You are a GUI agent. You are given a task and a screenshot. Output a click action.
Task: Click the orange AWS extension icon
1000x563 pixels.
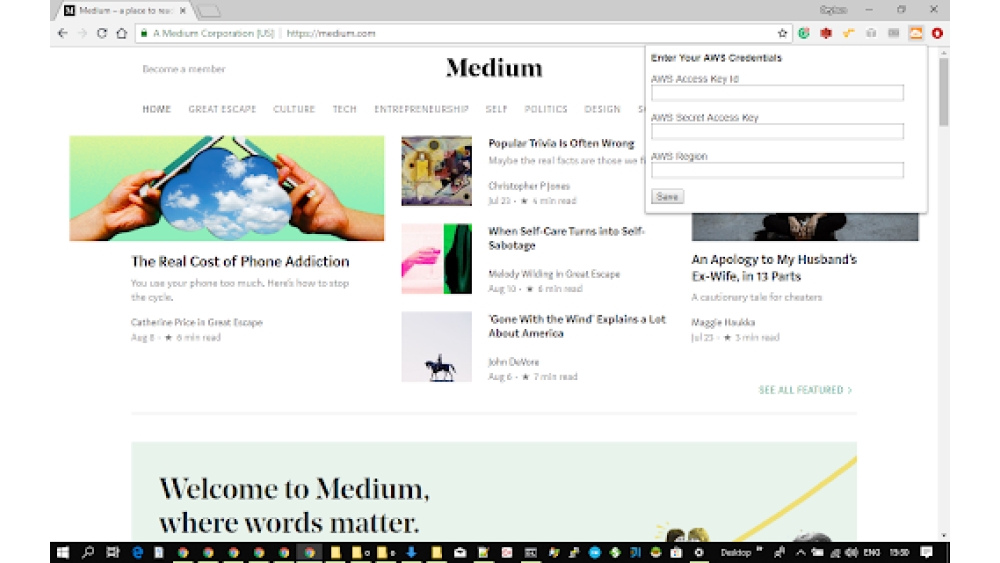[916, 33]
